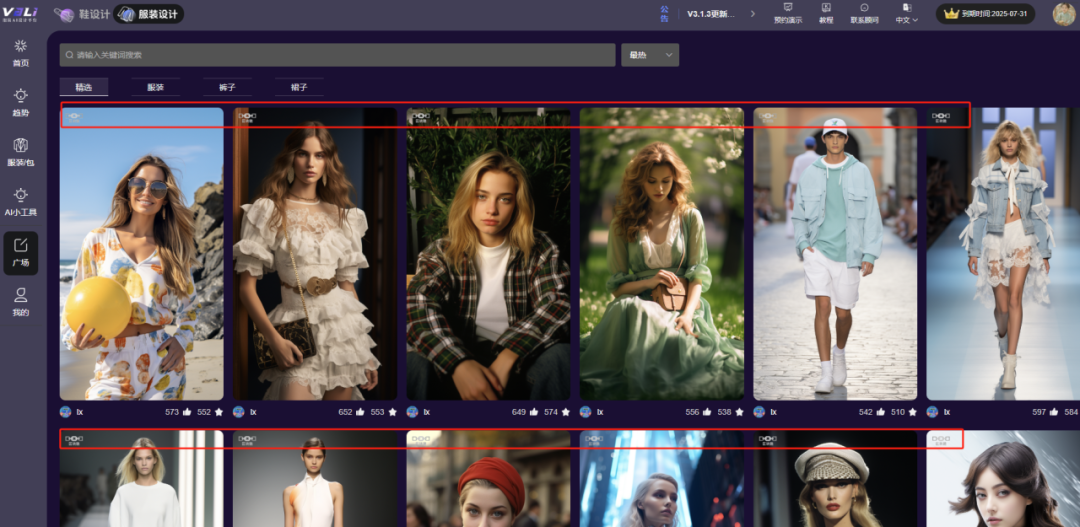Select the 裙子 skirt tab
The height and width of the screenshot is (527, 1080).
[299, 87]
